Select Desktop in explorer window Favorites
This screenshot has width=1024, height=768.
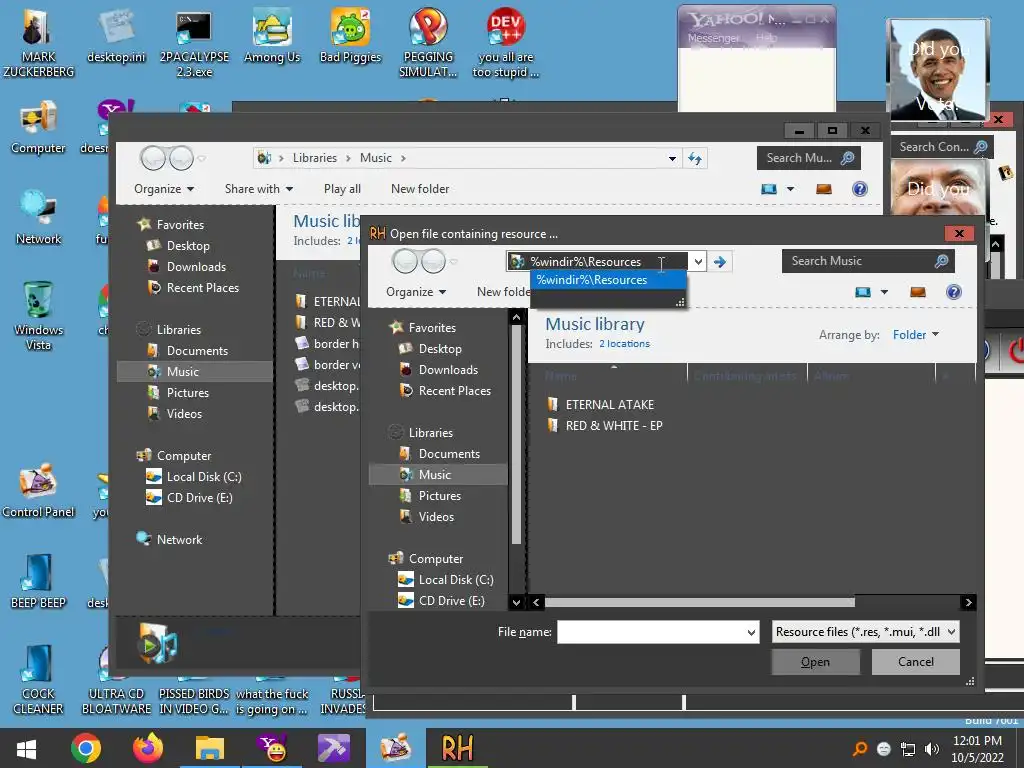click(x=188, y=246)
